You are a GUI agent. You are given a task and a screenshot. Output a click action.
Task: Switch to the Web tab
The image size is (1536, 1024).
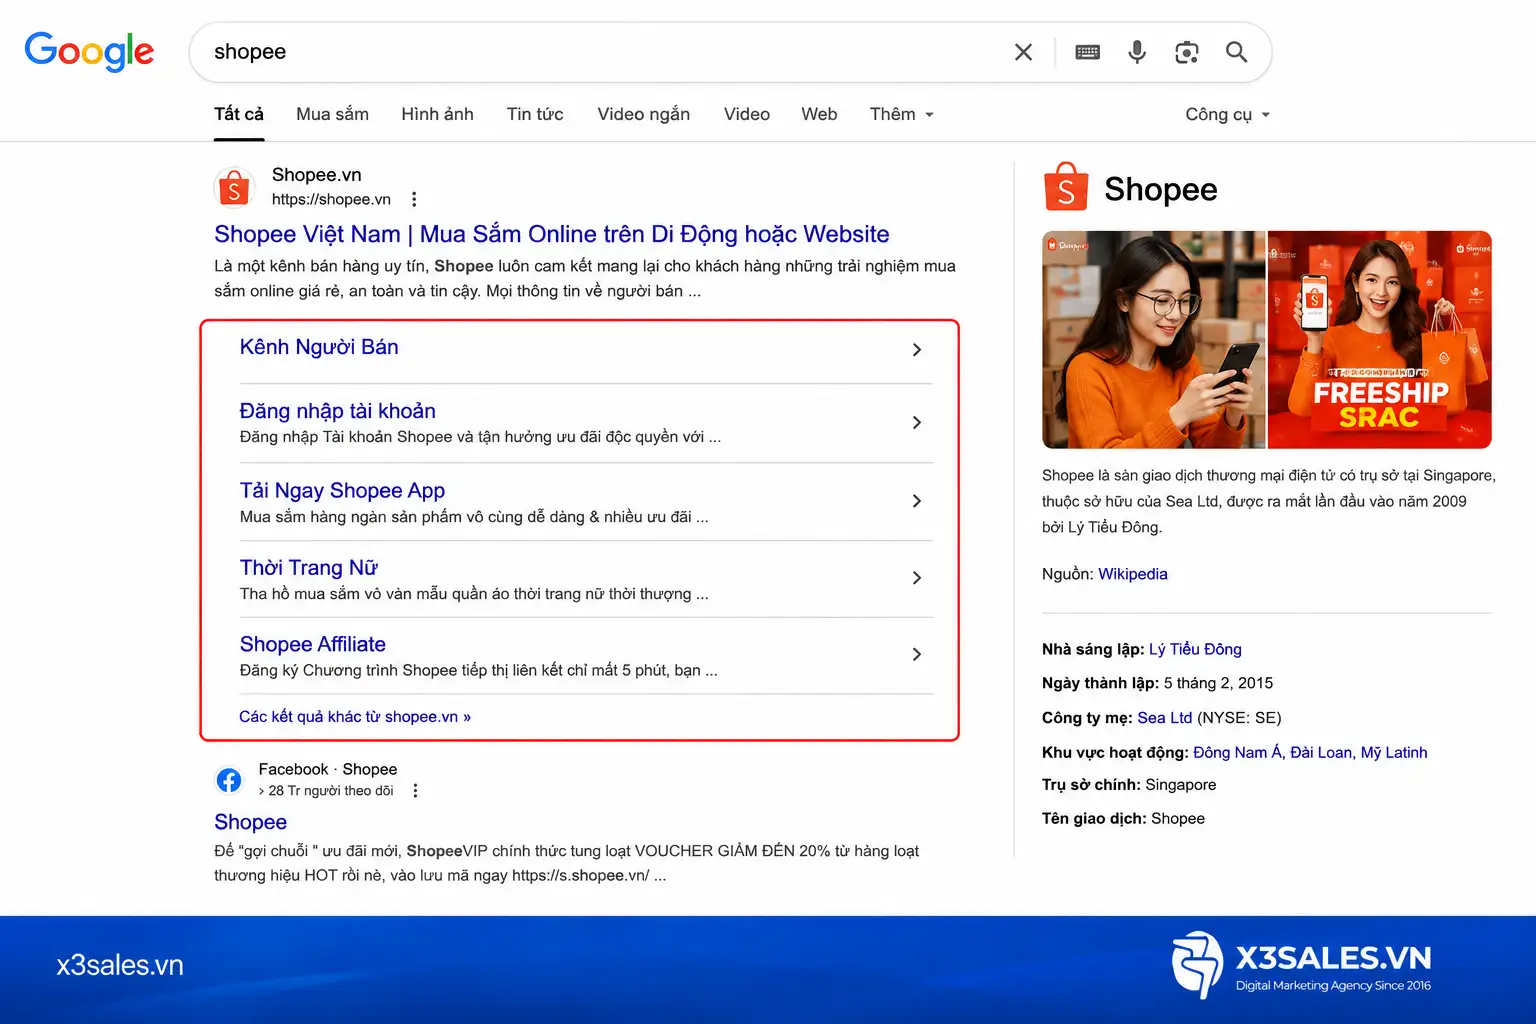coord(819,114)
